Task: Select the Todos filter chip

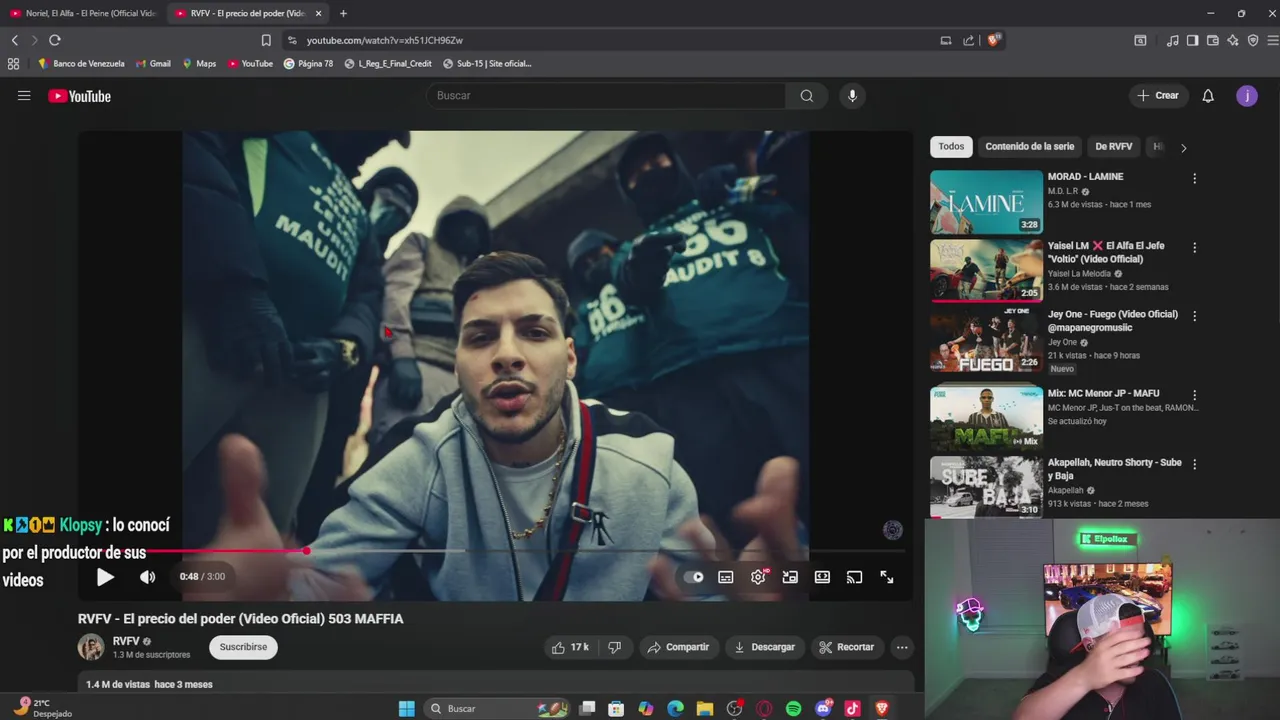Action: click(951, 146)
